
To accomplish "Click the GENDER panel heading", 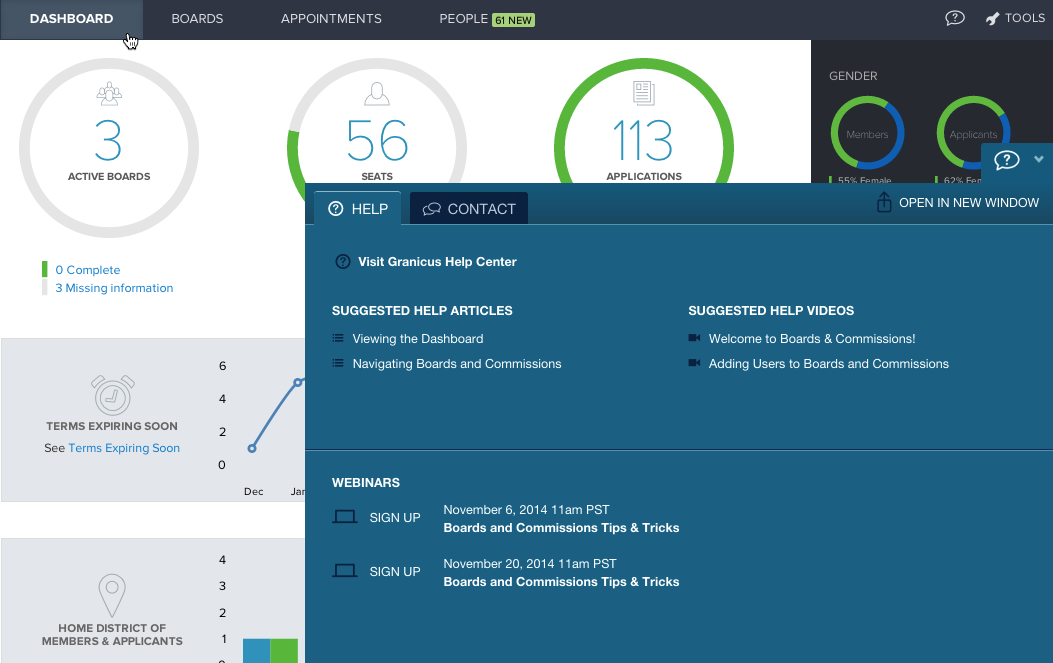I will 853,76.
